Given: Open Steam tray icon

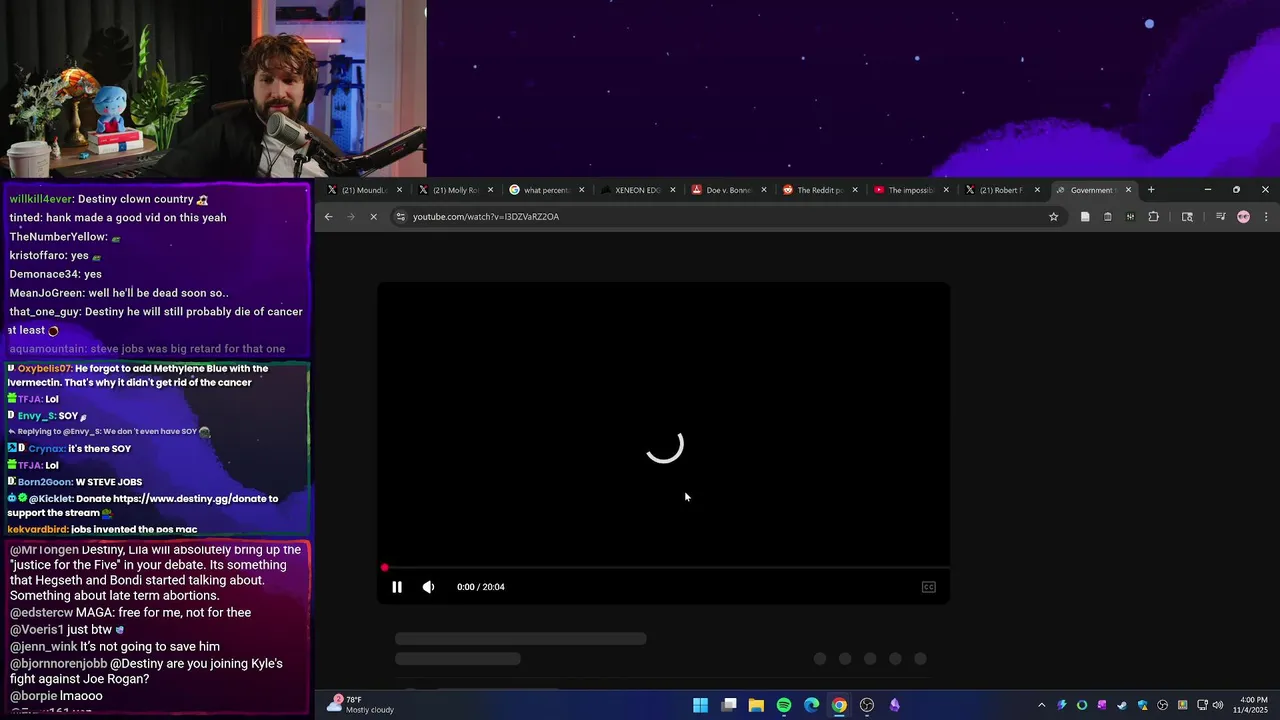Looking at the screenshot, I should point(1122,705).
